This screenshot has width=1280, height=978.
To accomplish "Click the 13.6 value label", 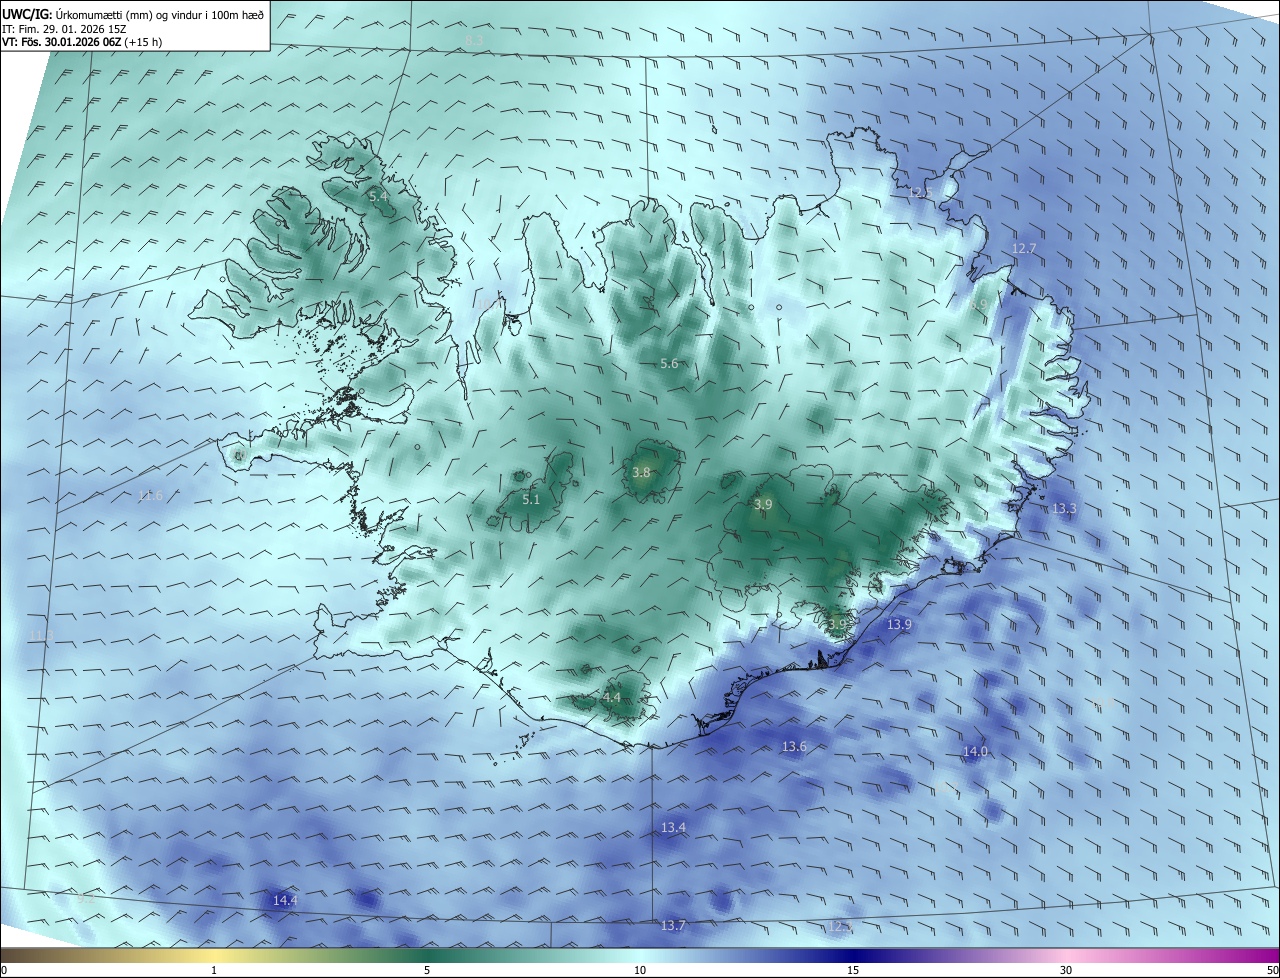I will tap(794, 746).
